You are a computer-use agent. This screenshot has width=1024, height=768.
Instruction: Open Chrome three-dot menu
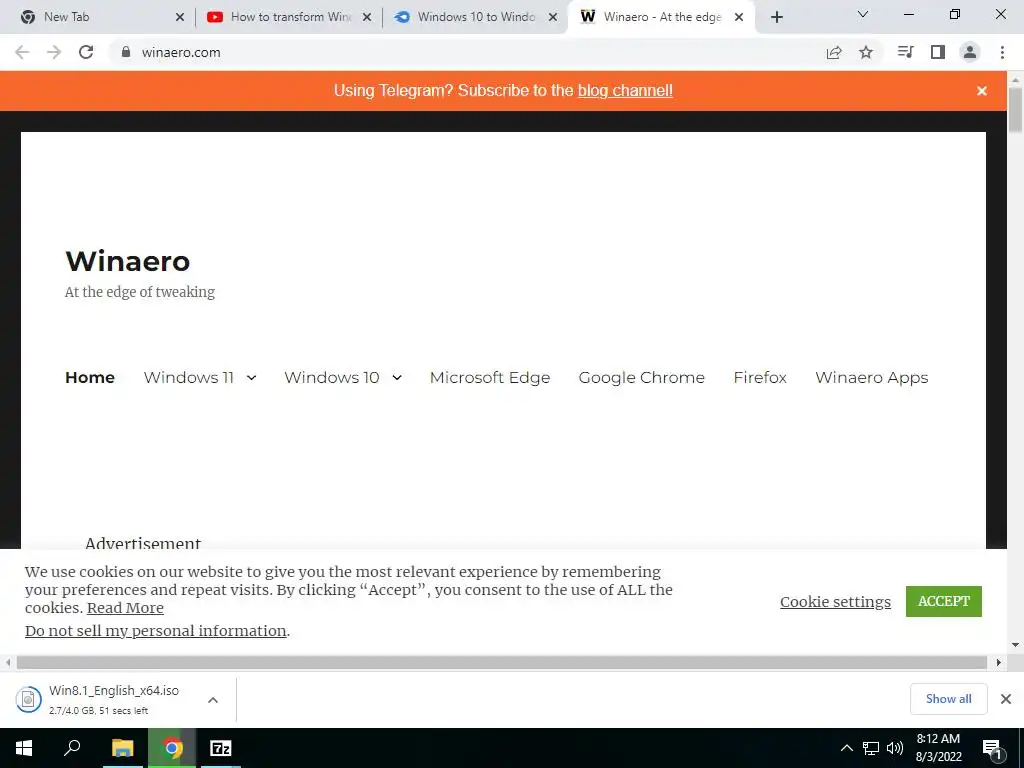pyautogui.click(x=1002, y=52)
